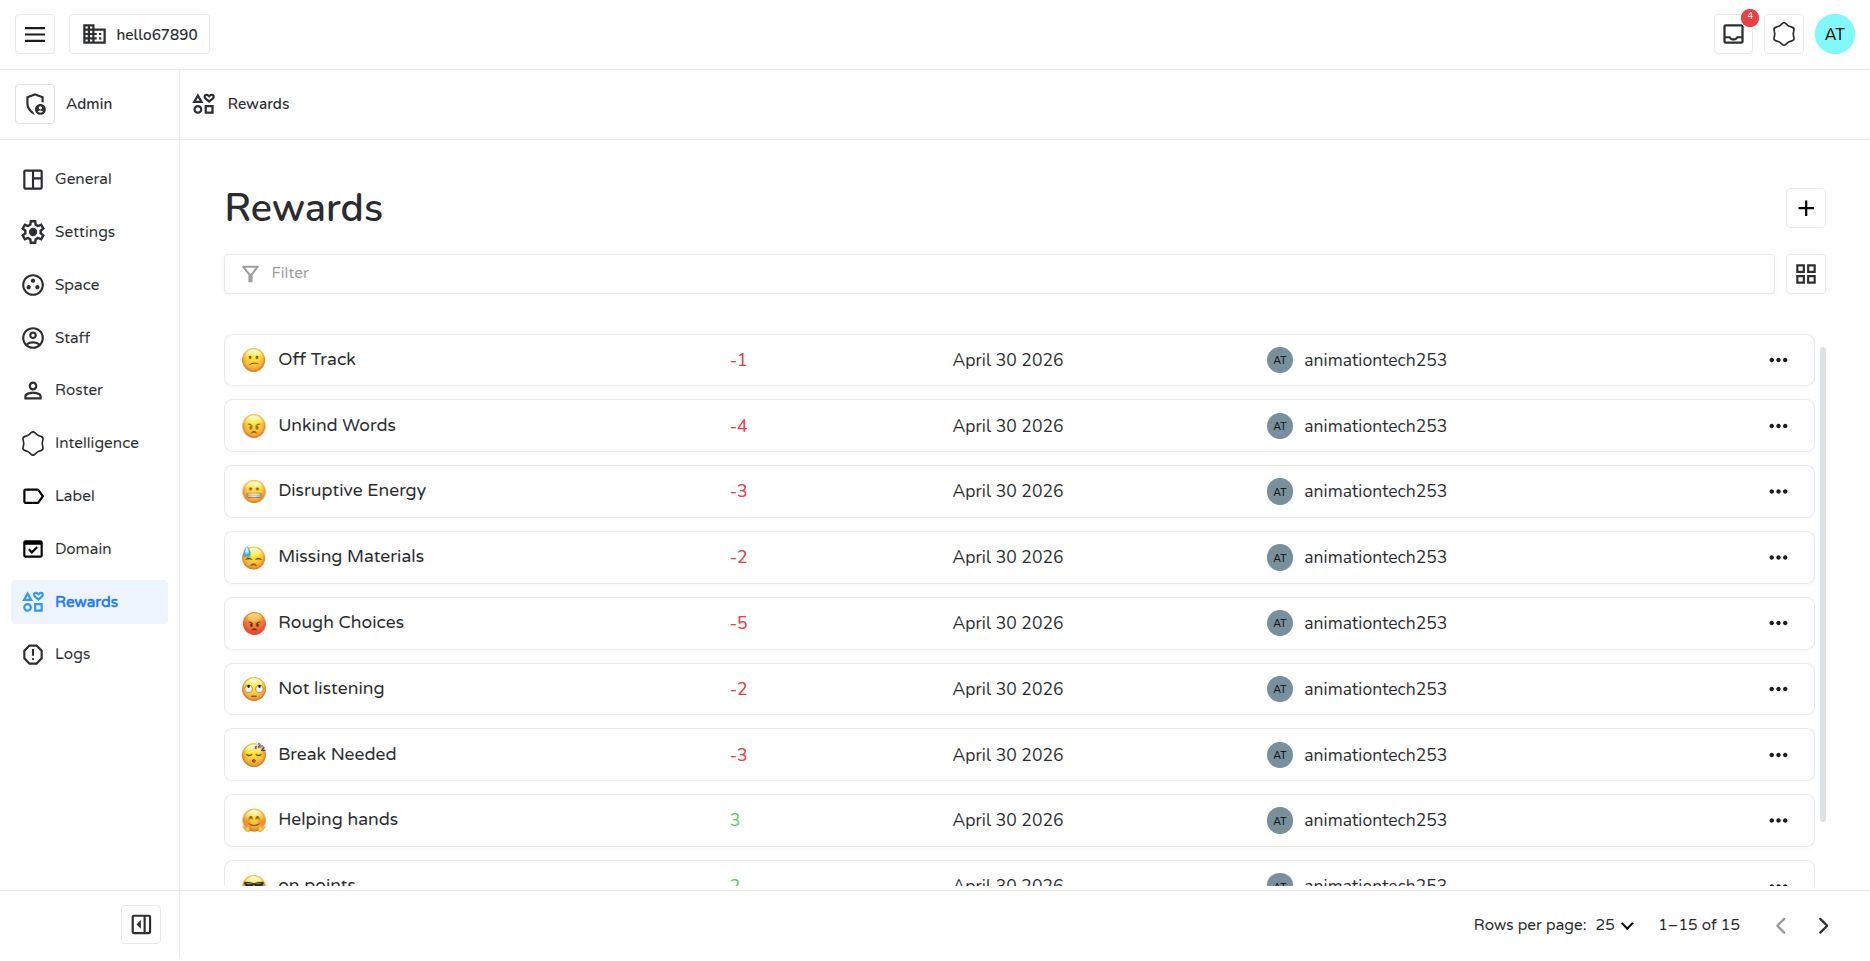Open Roster in sidebar
Viewport: 1870px width, 961px height.
(x=89, y=390)
